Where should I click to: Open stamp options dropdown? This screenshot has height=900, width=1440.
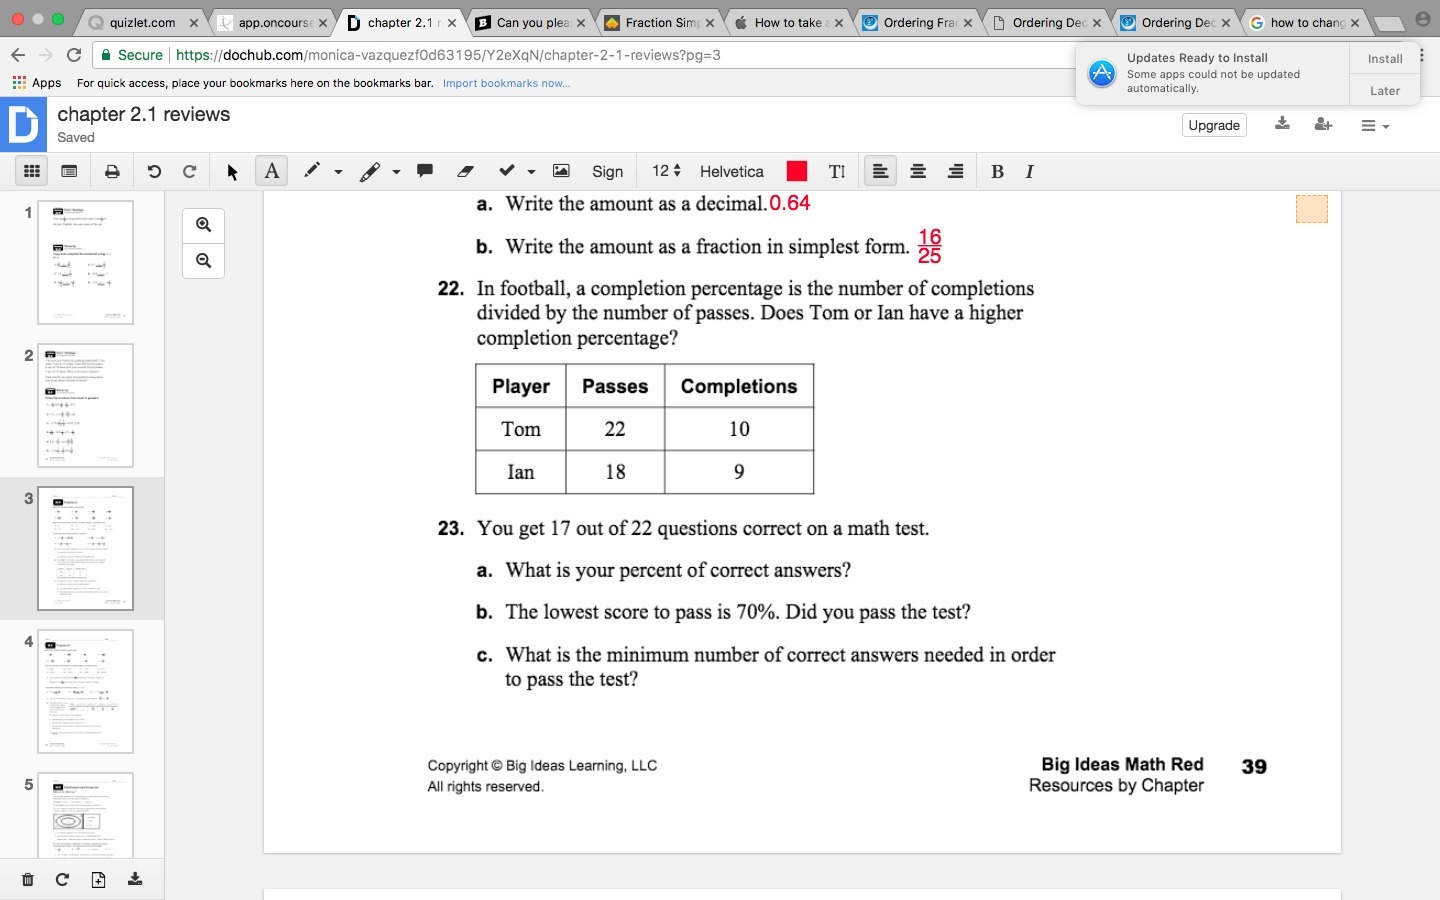pyautogui.click(x=531, y=172)
